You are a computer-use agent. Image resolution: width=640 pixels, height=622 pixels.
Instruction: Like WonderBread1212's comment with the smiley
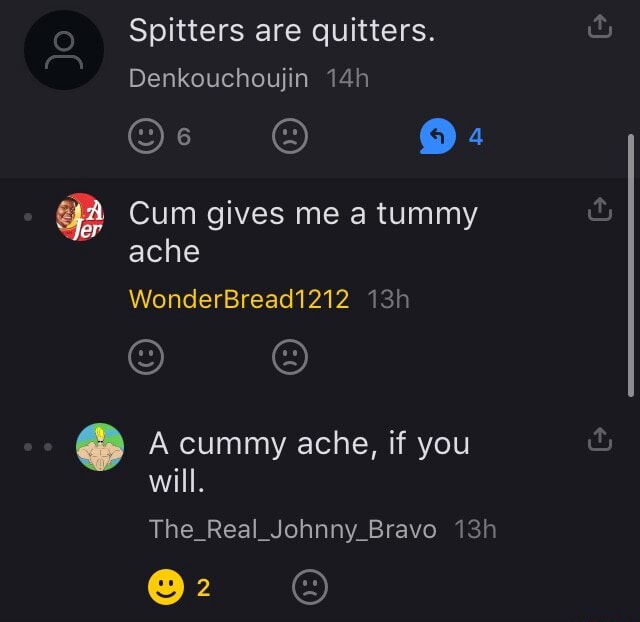(x=146, y=357)
